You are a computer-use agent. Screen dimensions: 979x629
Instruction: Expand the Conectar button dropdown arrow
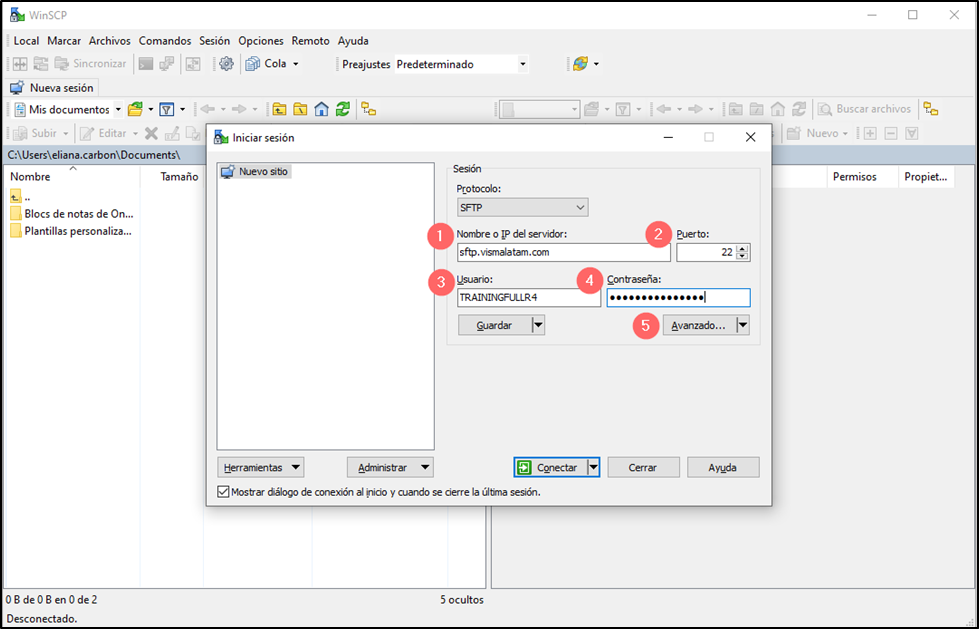click(593, 467)
